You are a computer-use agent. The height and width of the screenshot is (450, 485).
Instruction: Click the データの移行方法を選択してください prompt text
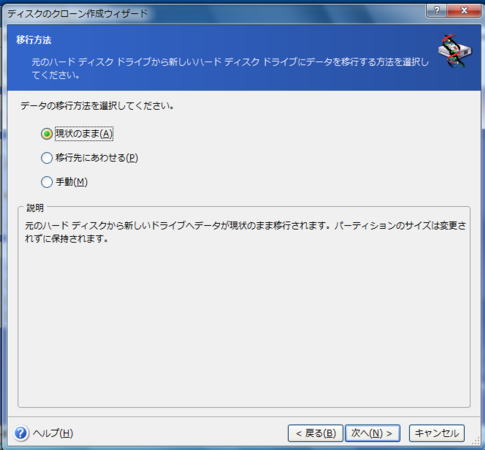[97, 106]
